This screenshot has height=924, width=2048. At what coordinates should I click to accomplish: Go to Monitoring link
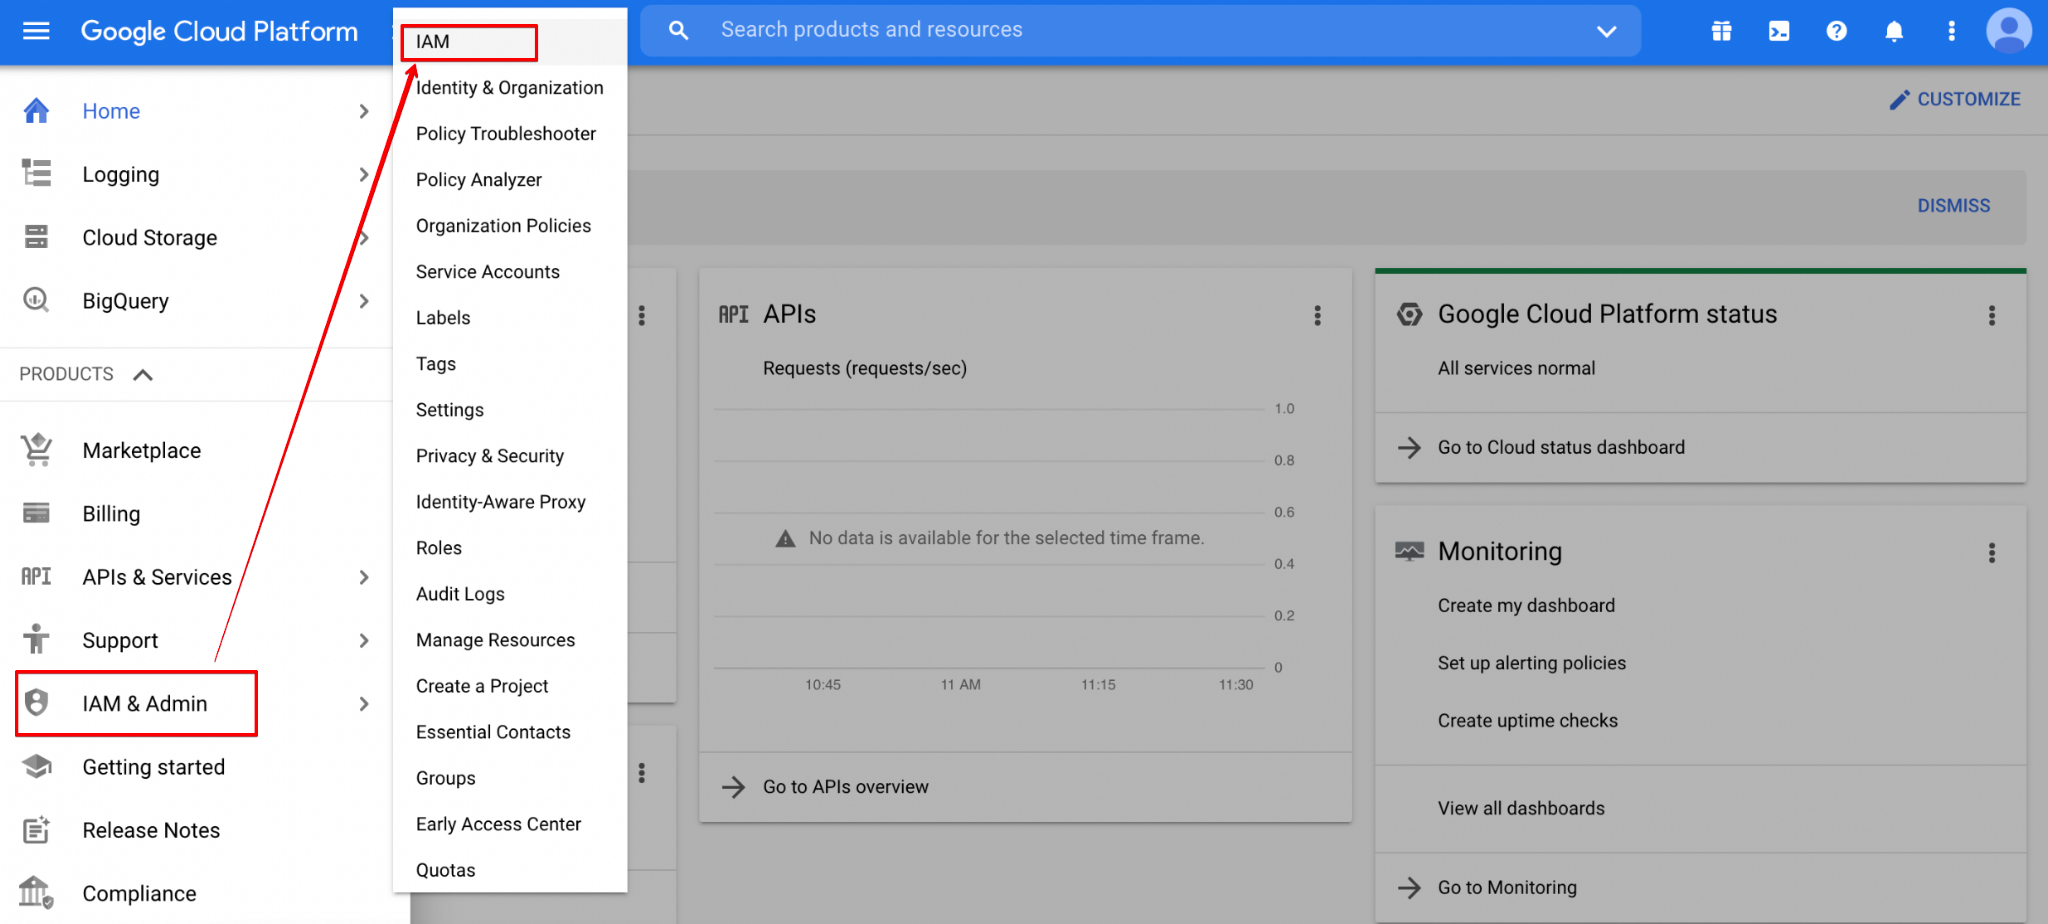pyautogui.click(x=1507, y=887)
